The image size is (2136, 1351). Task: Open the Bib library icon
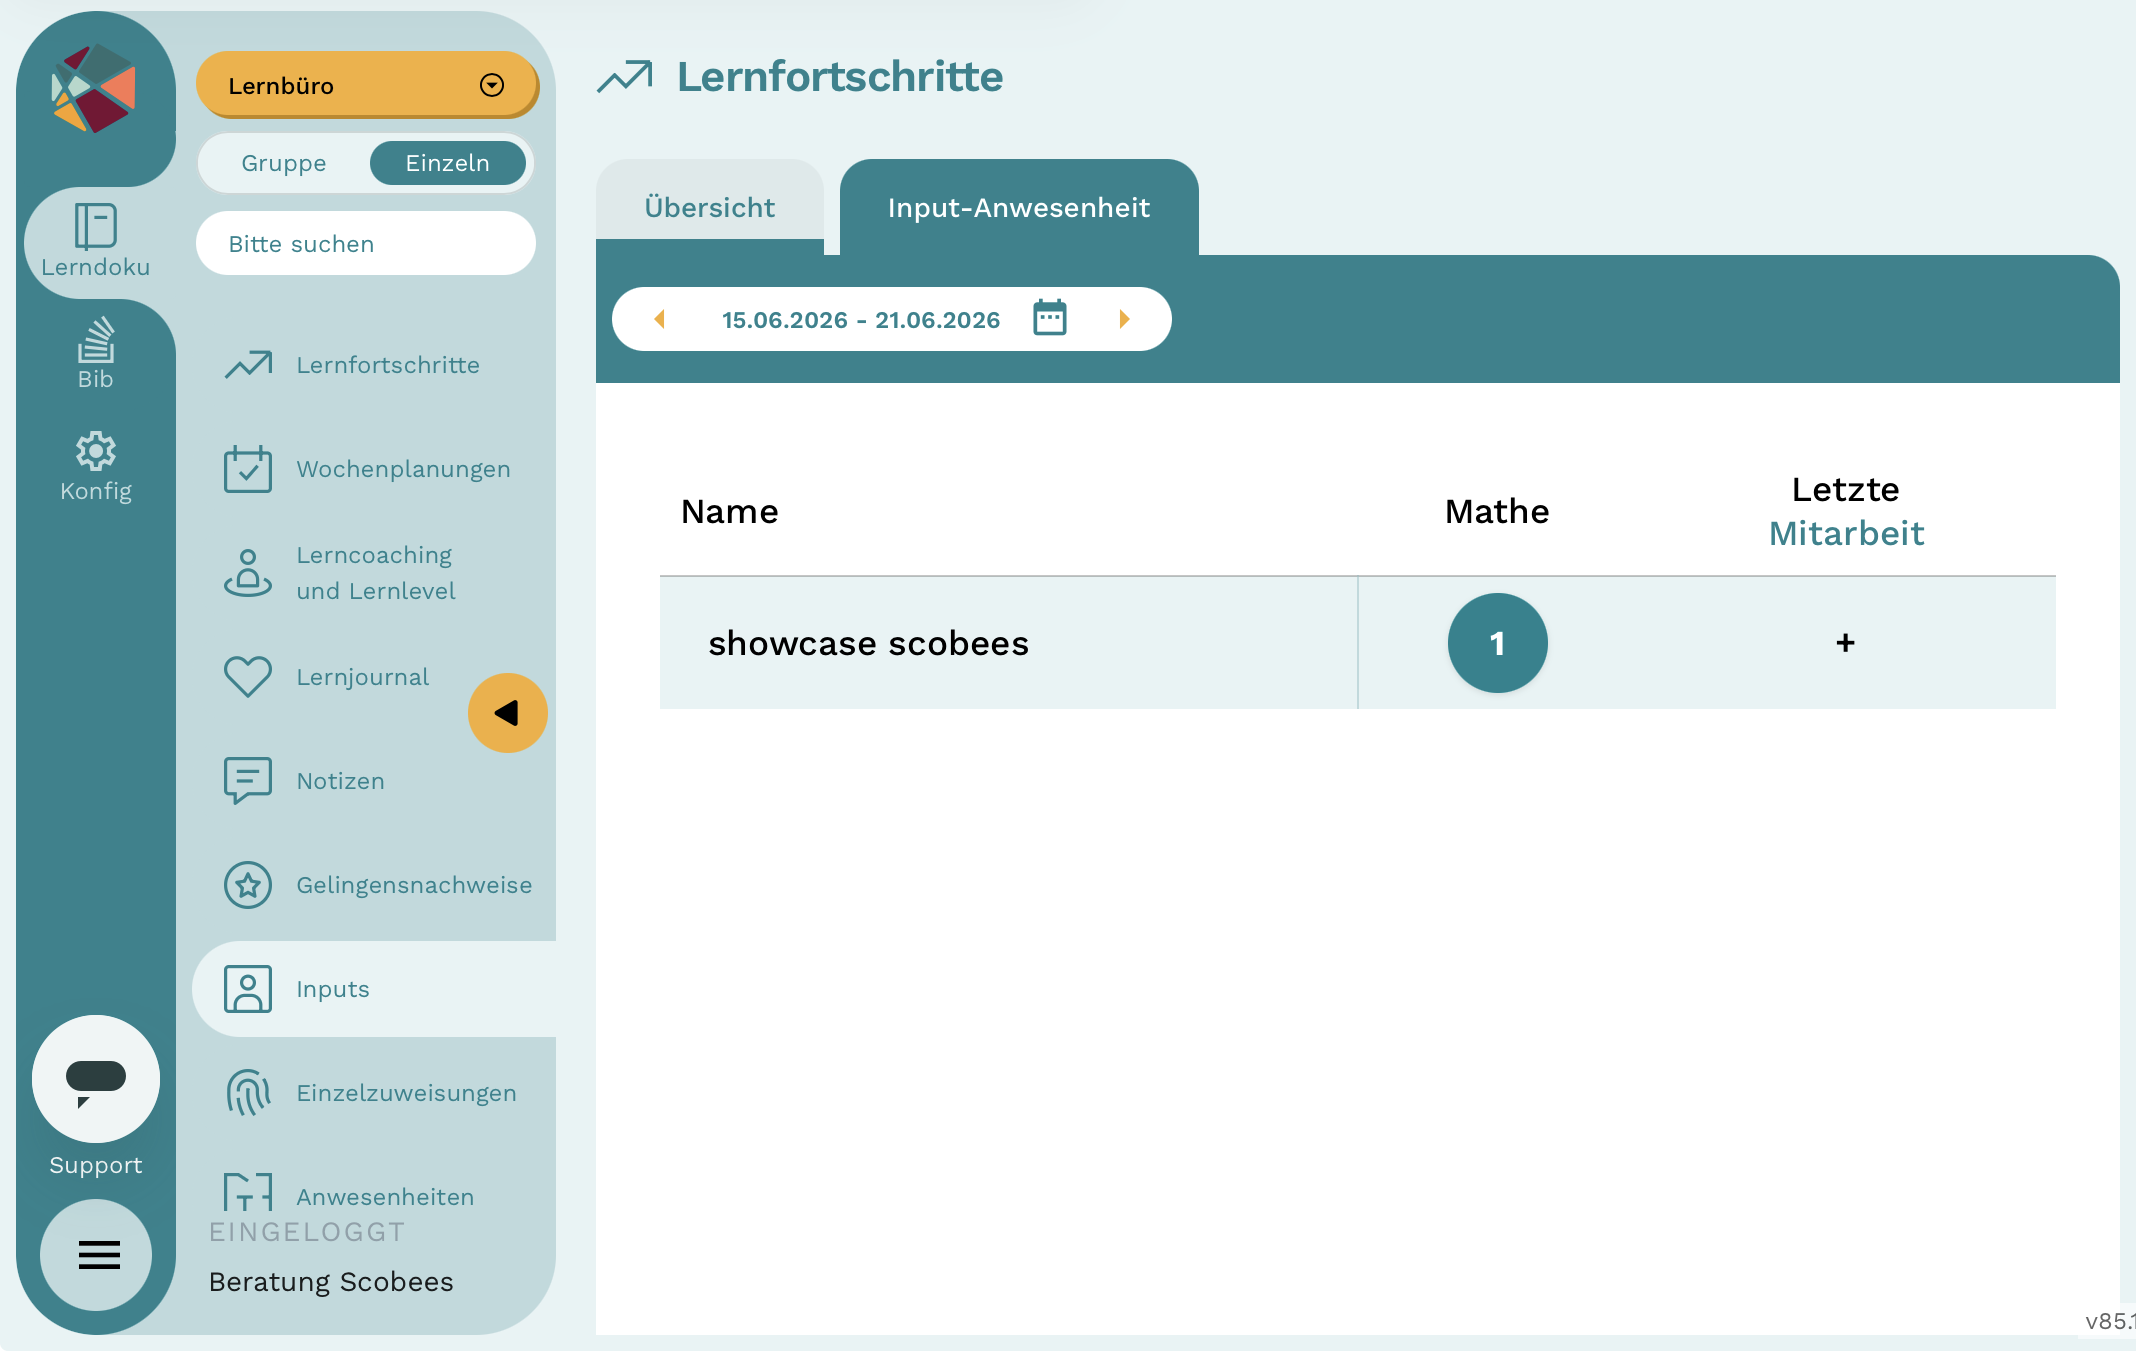pyautogui.click(x=96, y=340)
